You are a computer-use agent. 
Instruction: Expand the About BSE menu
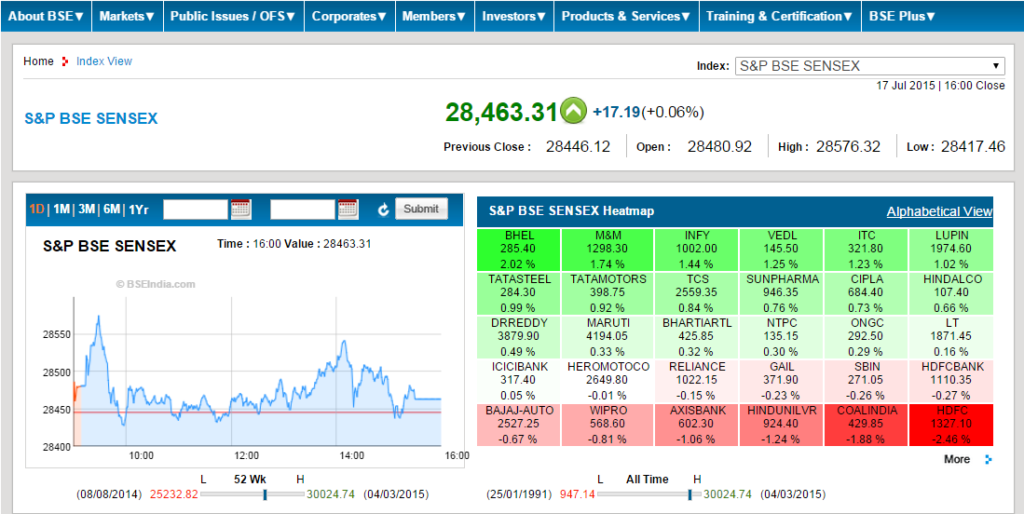(46, 16)
